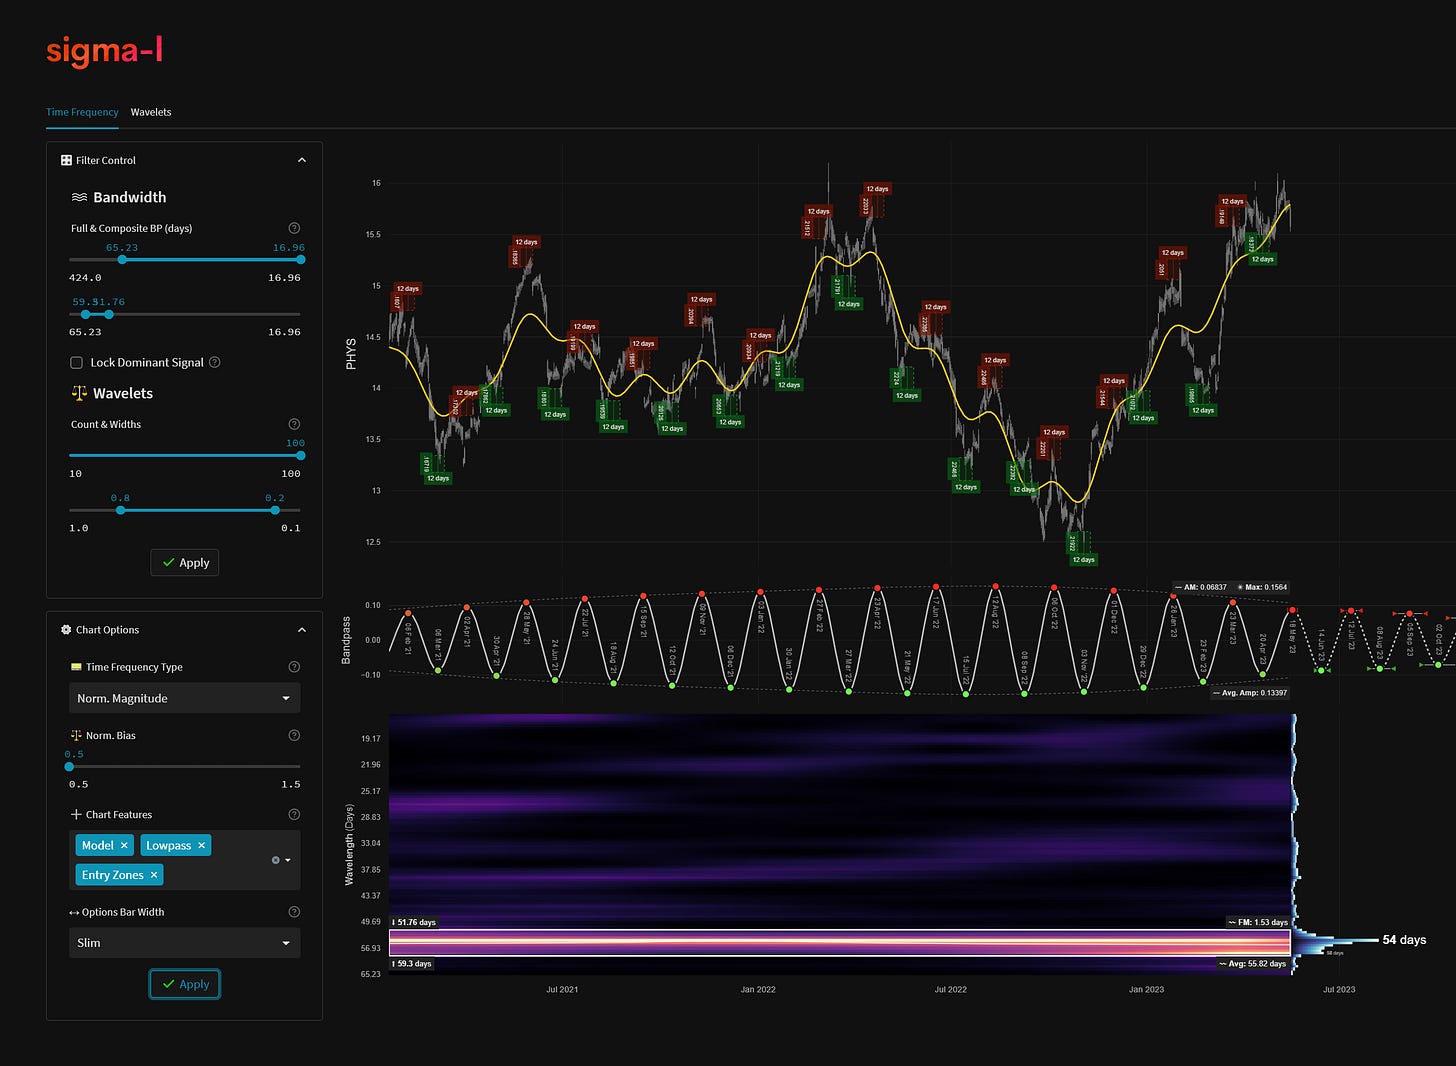Click the Composite BP handle at 59.3
Screen dimensions: 1456x1066
pyautogui.click(x=85, y=314)
